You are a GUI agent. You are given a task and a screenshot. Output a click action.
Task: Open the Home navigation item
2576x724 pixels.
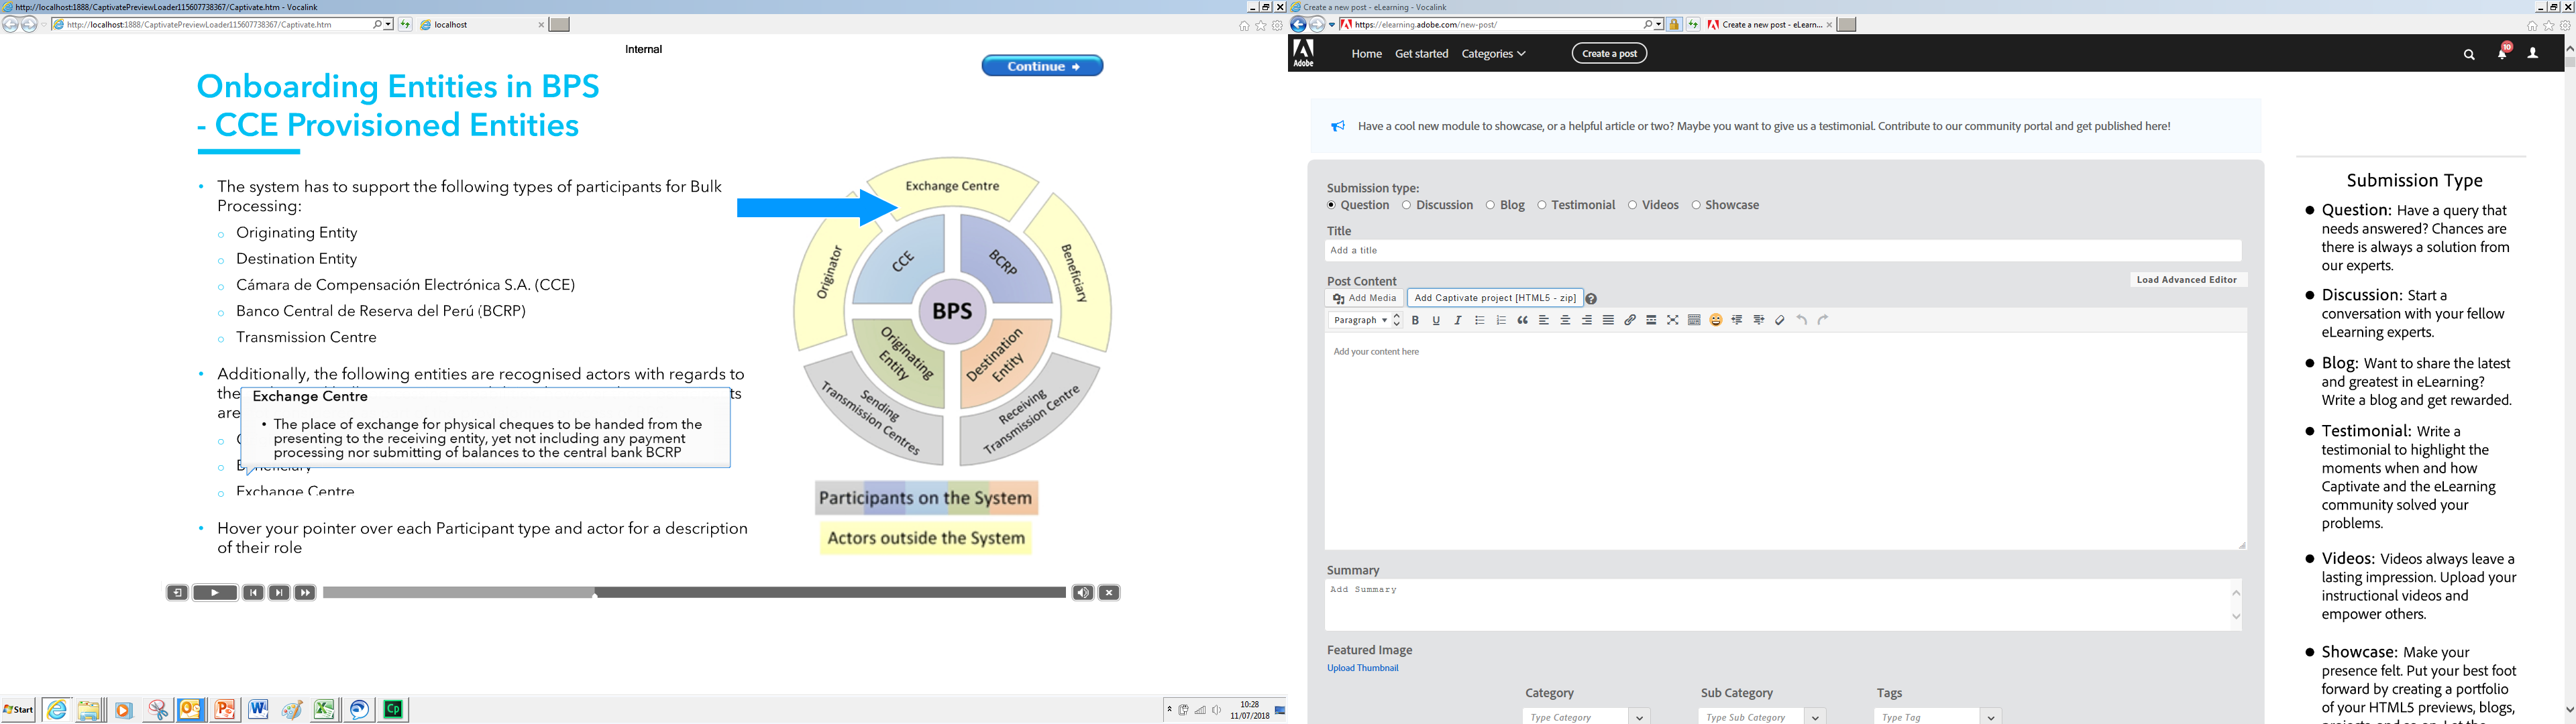tap(1366, 54)
